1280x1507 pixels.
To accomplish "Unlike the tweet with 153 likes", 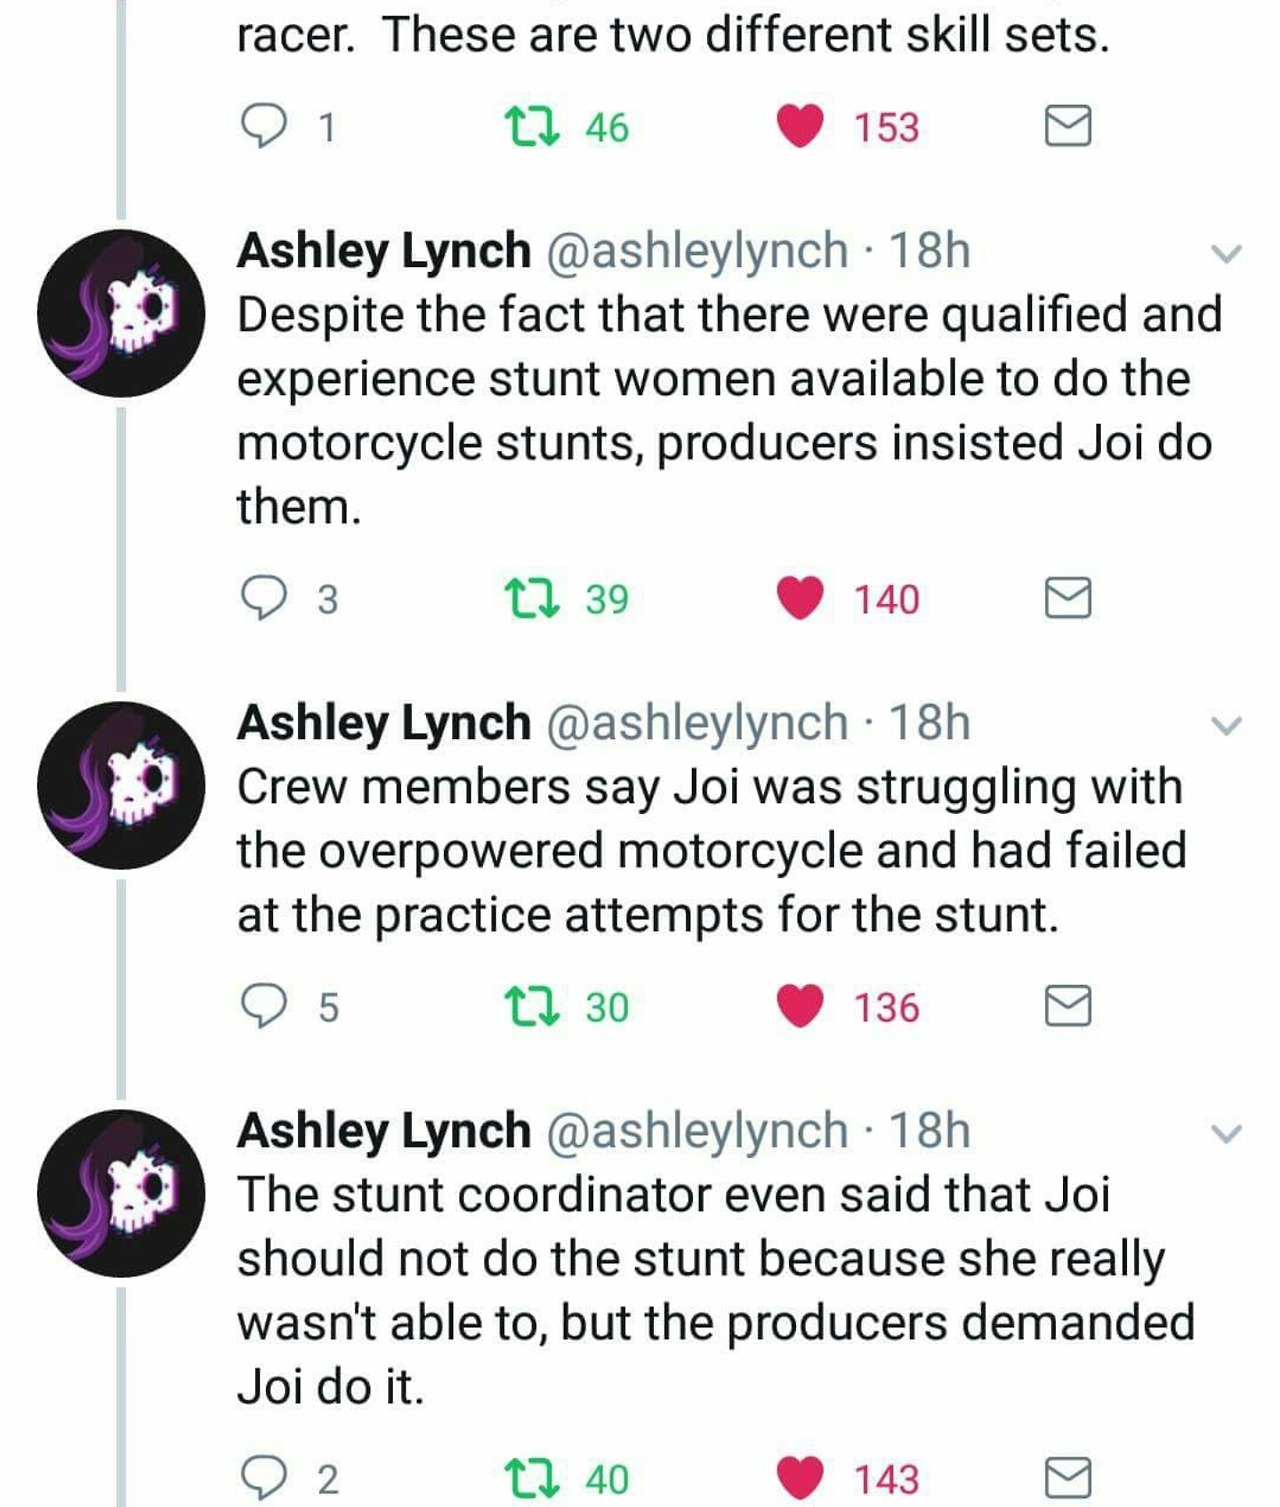I will (800, 127).
